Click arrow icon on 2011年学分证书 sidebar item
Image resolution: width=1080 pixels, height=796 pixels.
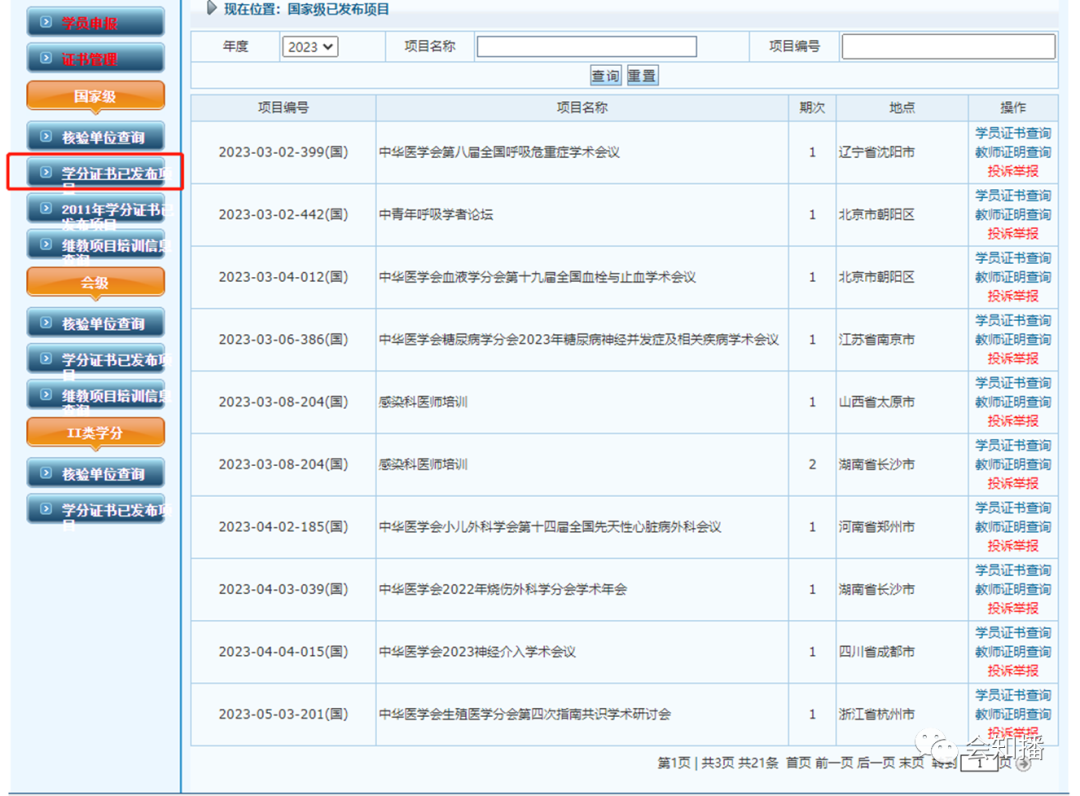point(45,209)
